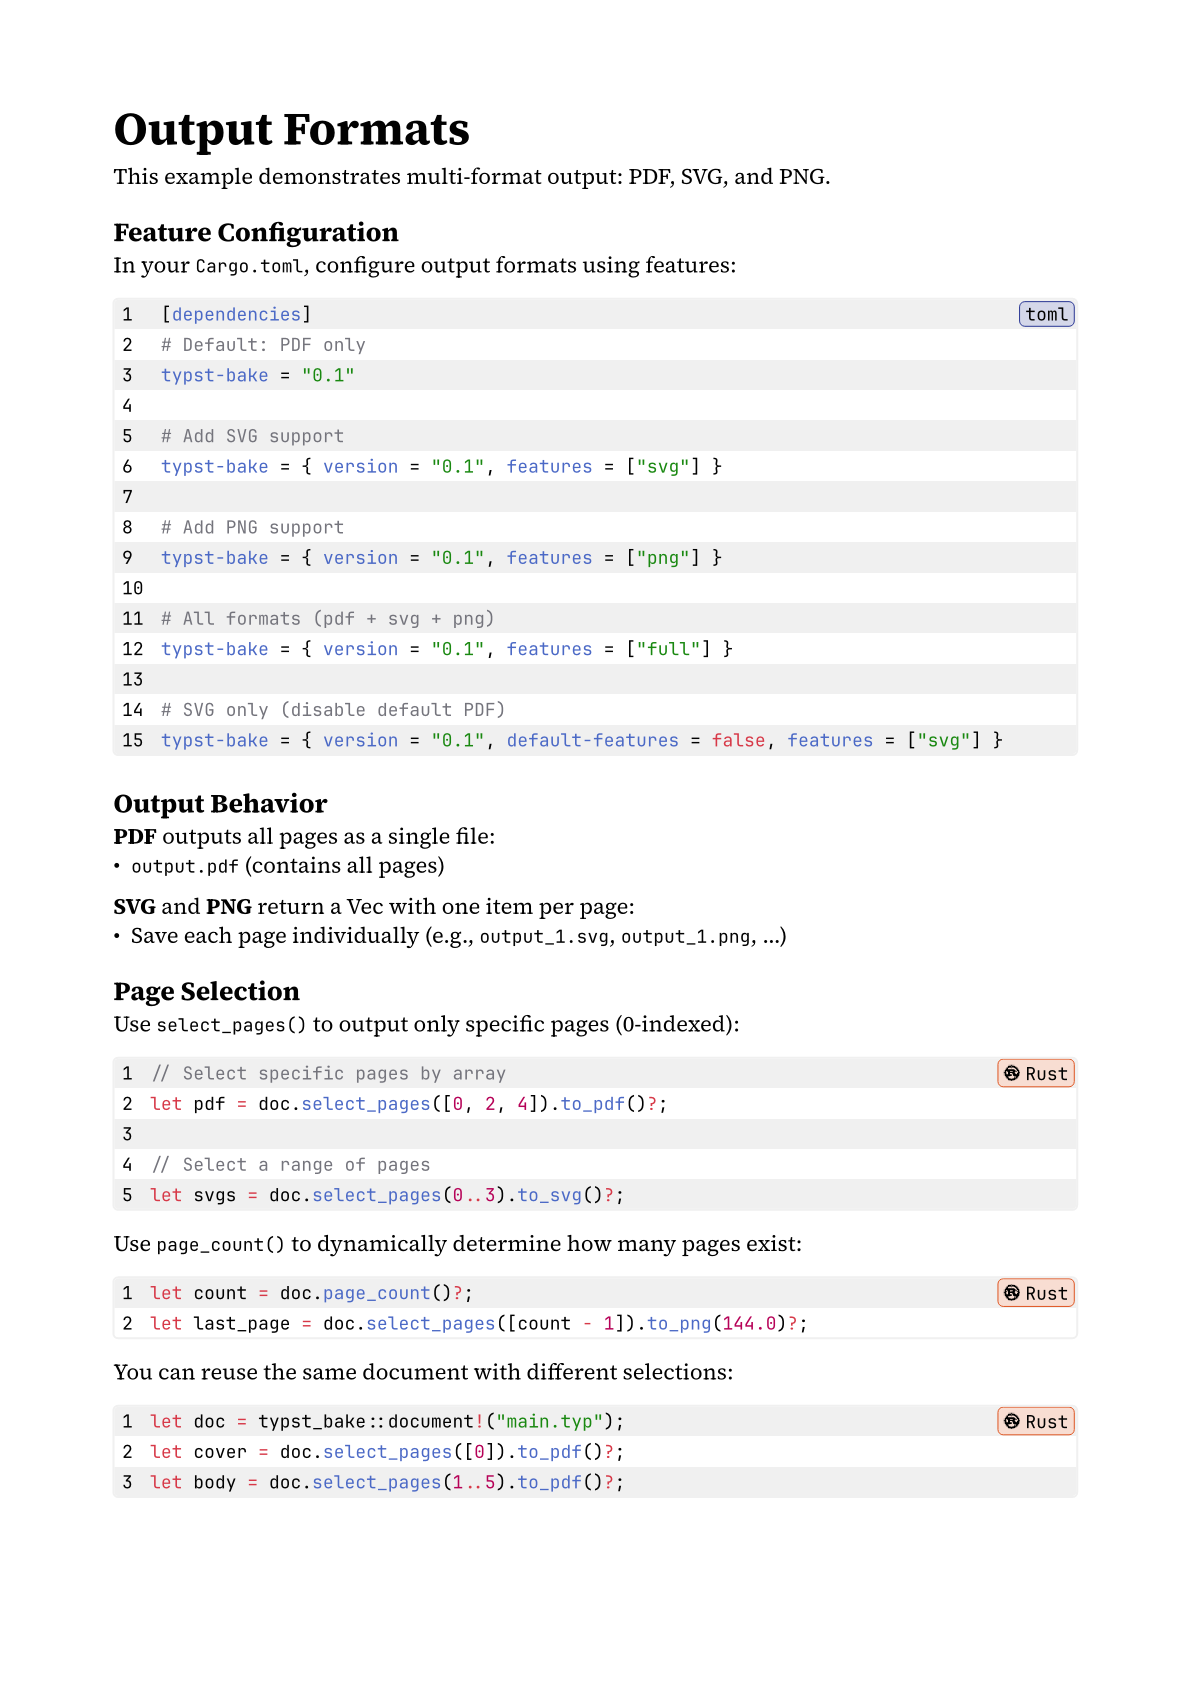
Task: Click the Rust badge beside the page_count line
Action: [1035, 1293]
